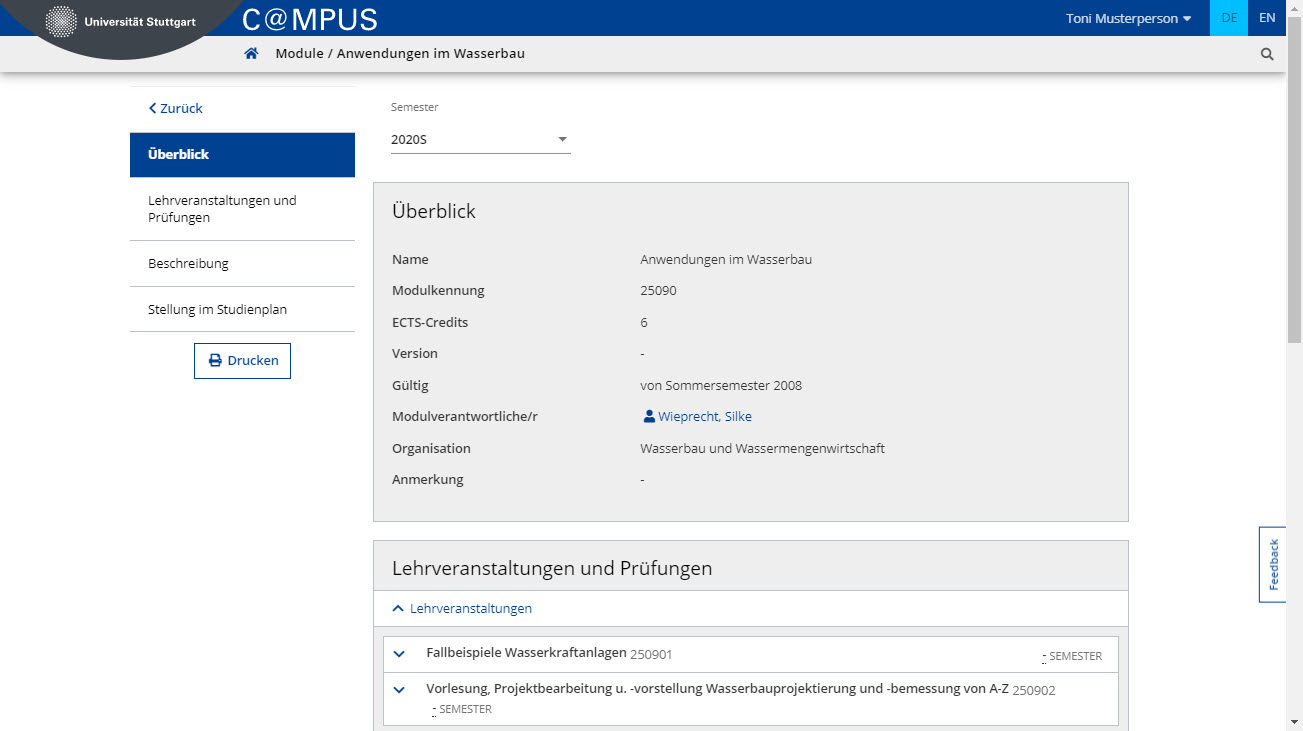Click the Überblick panel heading

pos(434,211)
